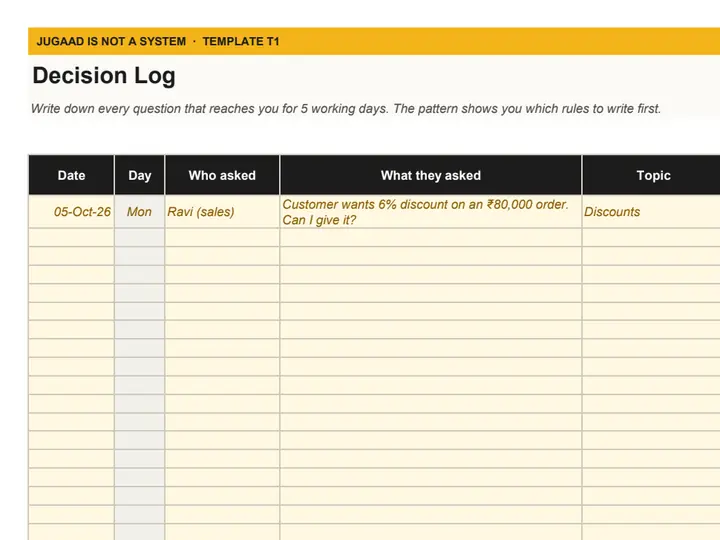The image size is (720, 540).
Task: Click the 'Who asked' column header
Action: click(x=222, y=175)
